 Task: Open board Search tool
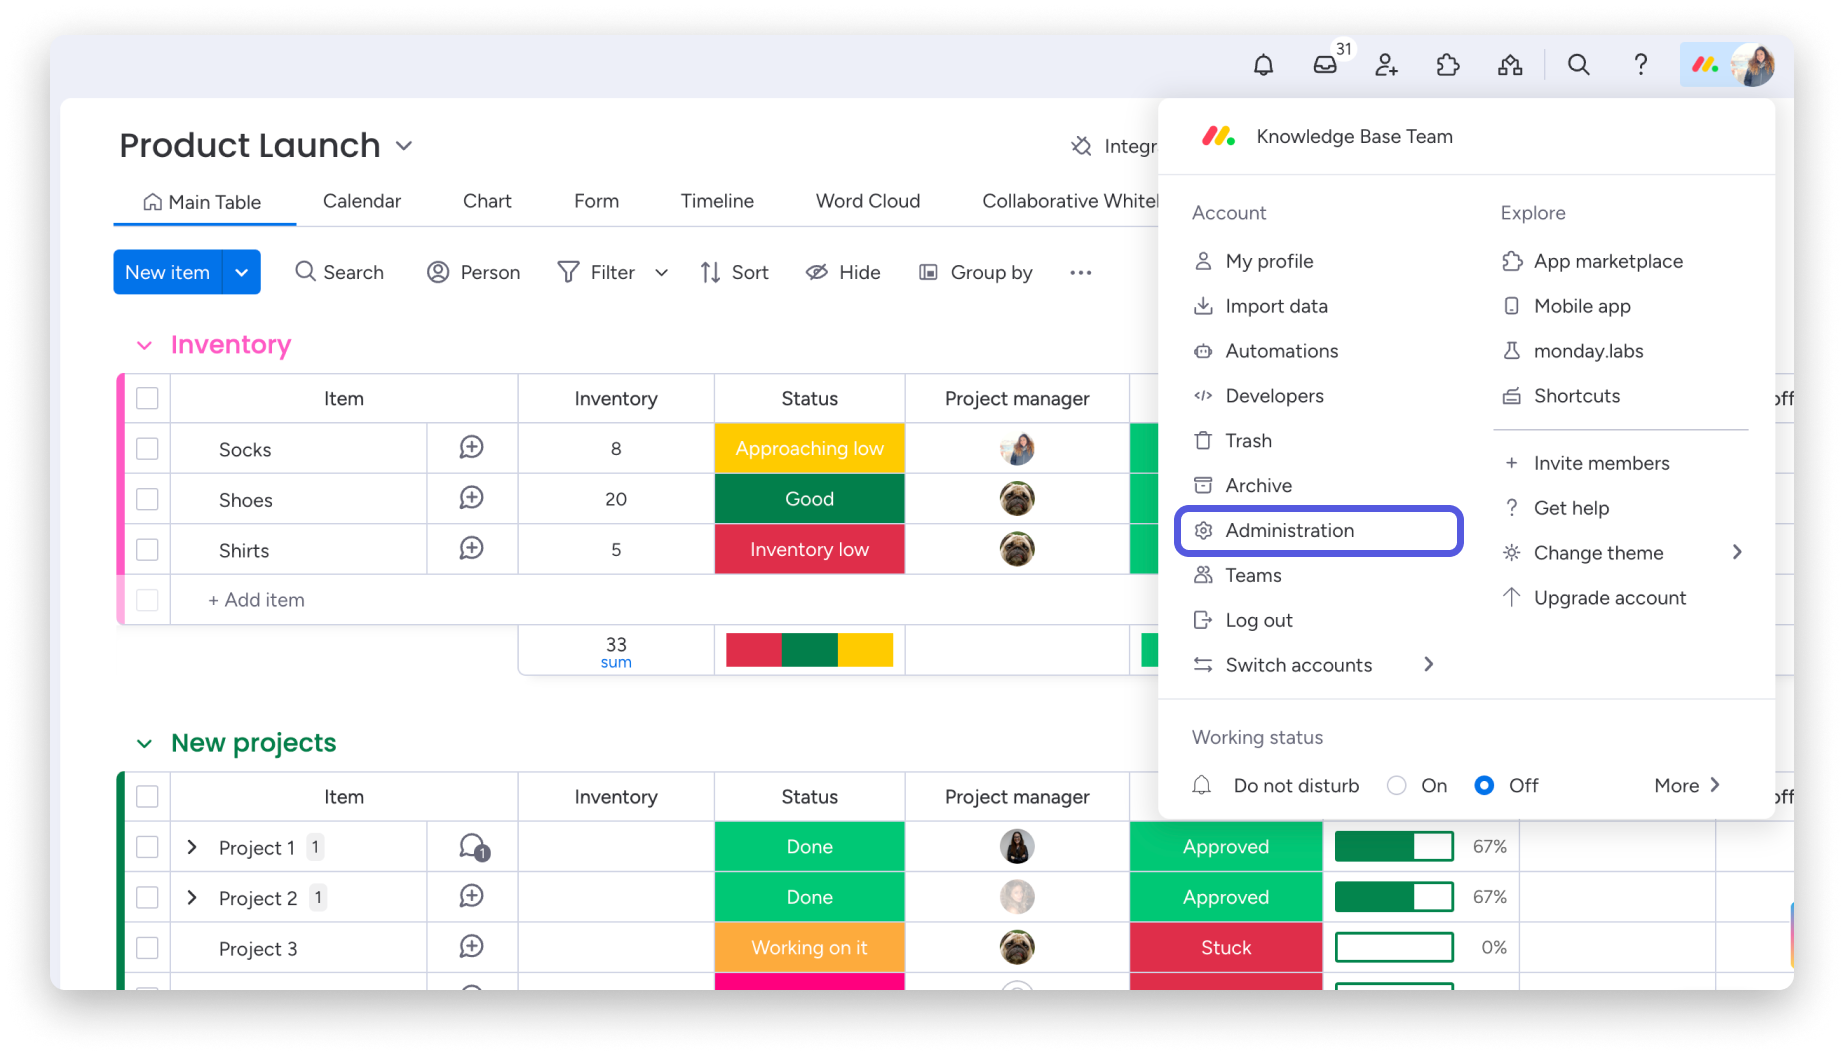coord(339,272)
